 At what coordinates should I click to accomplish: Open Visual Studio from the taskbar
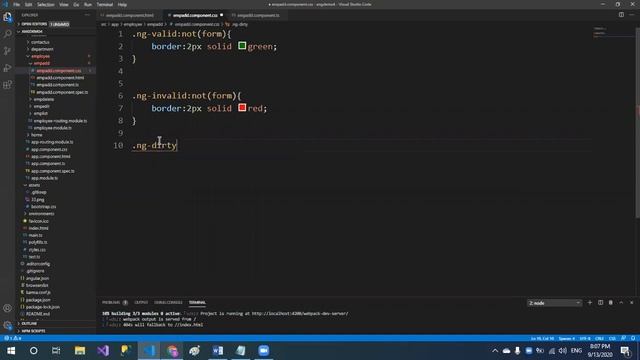point(103,351)
